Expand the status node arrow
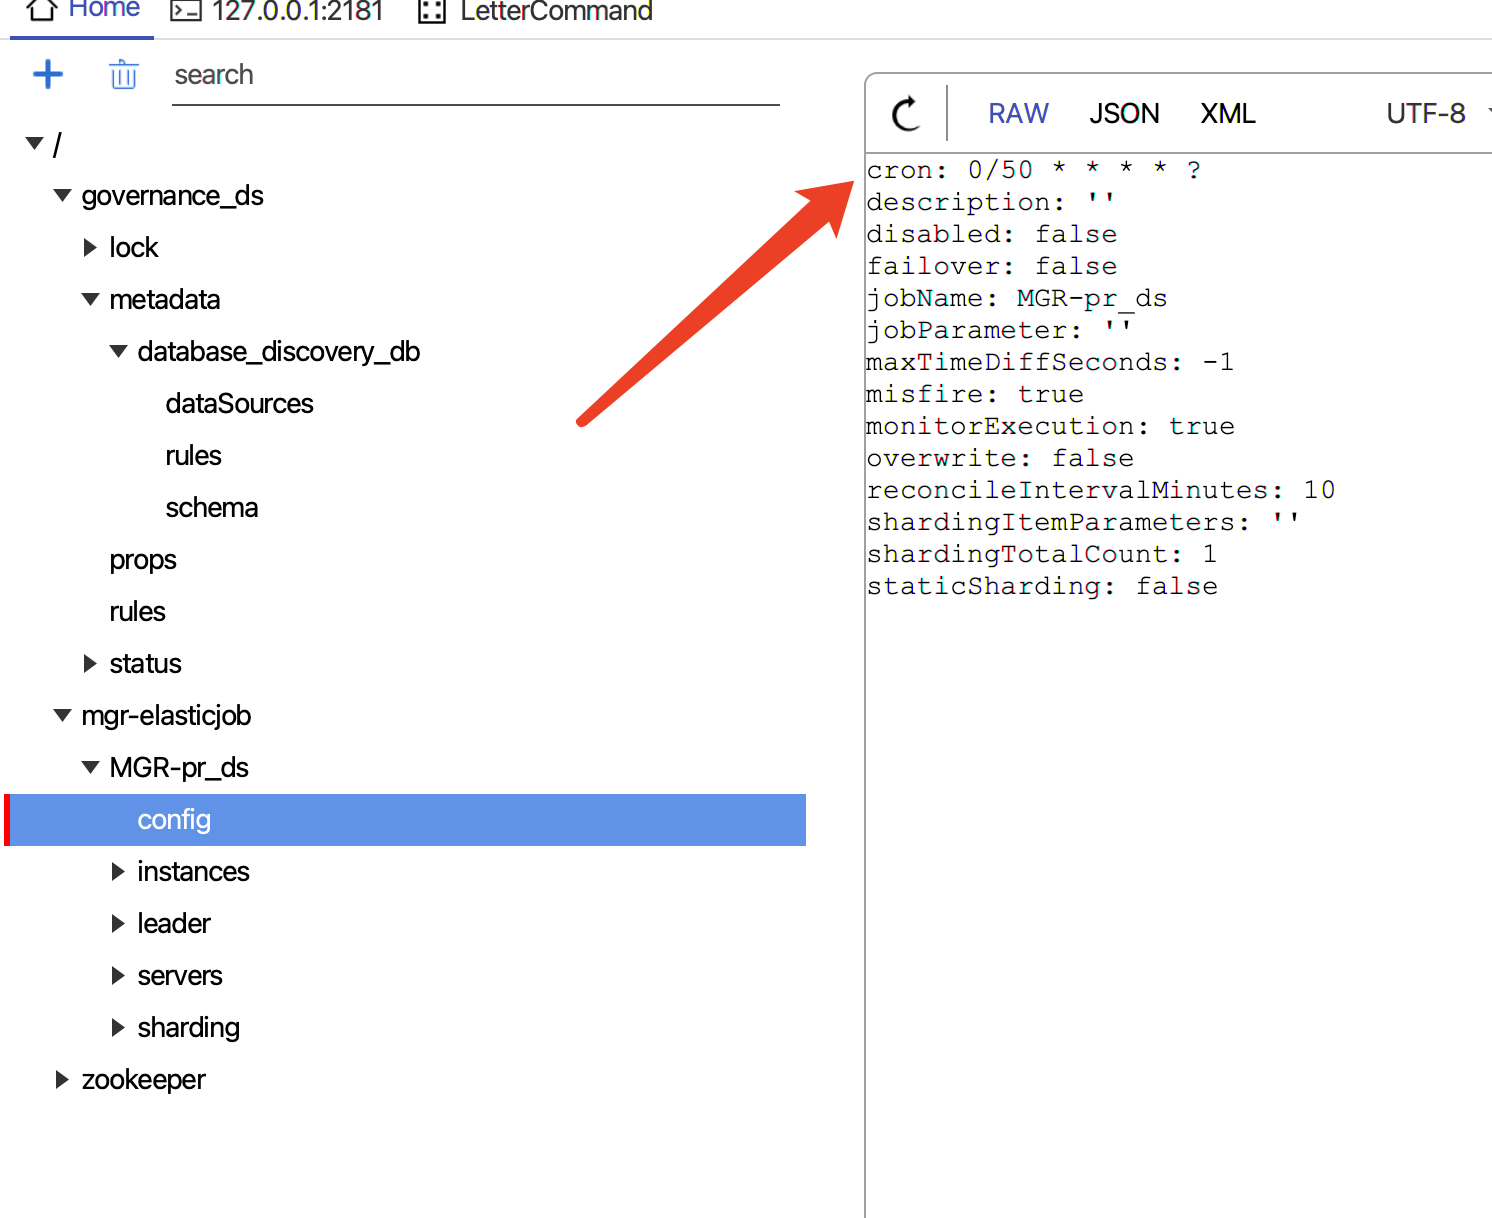This screenshot has width=1492, height=1218. (x=90, y=663)
